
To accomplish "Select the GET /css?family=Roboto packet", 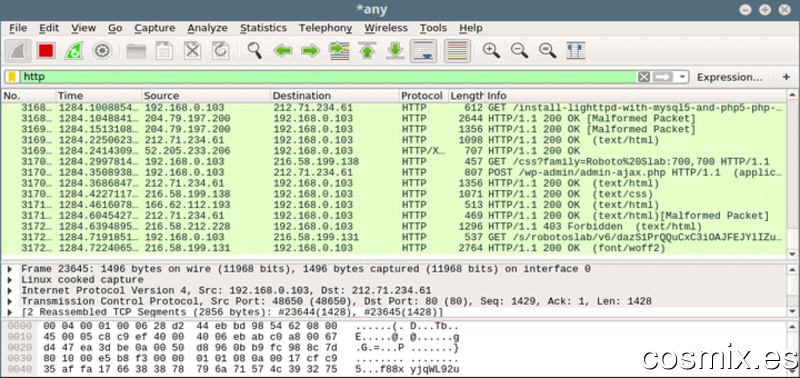I will (393, 162).
